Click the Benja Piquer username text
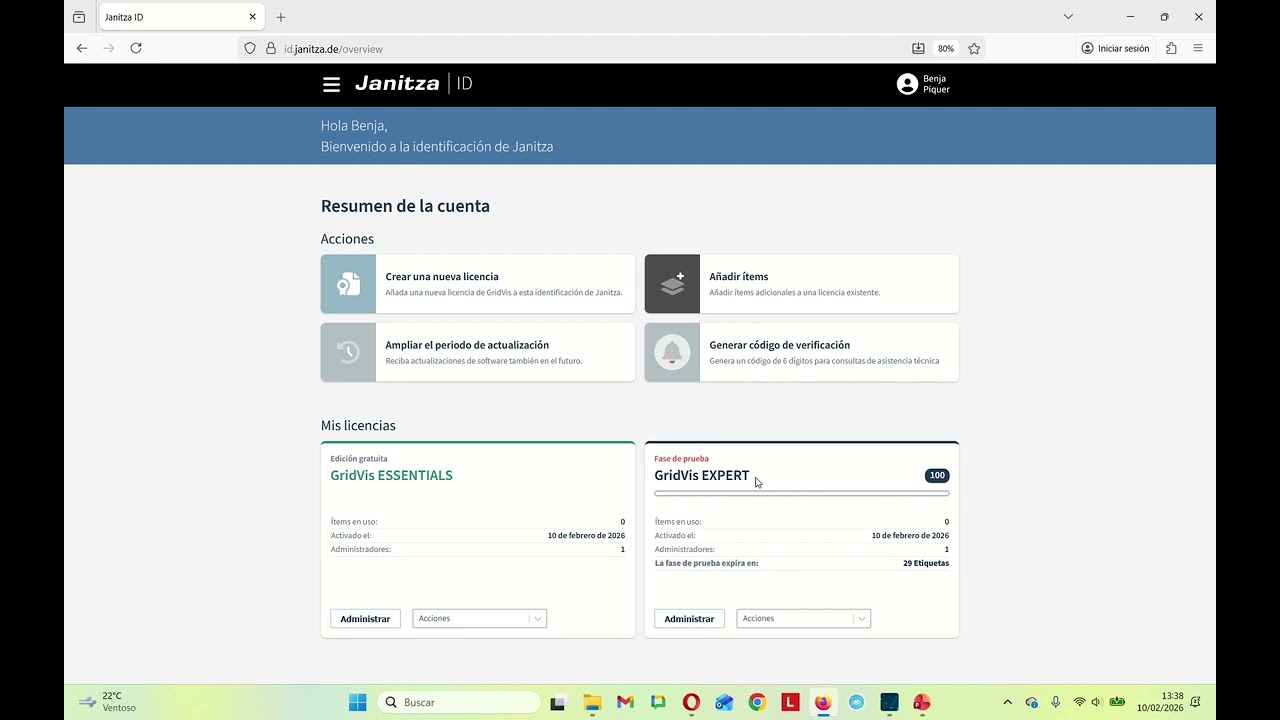The height and width of the screenshot is (720, 1280). (936, 84)
